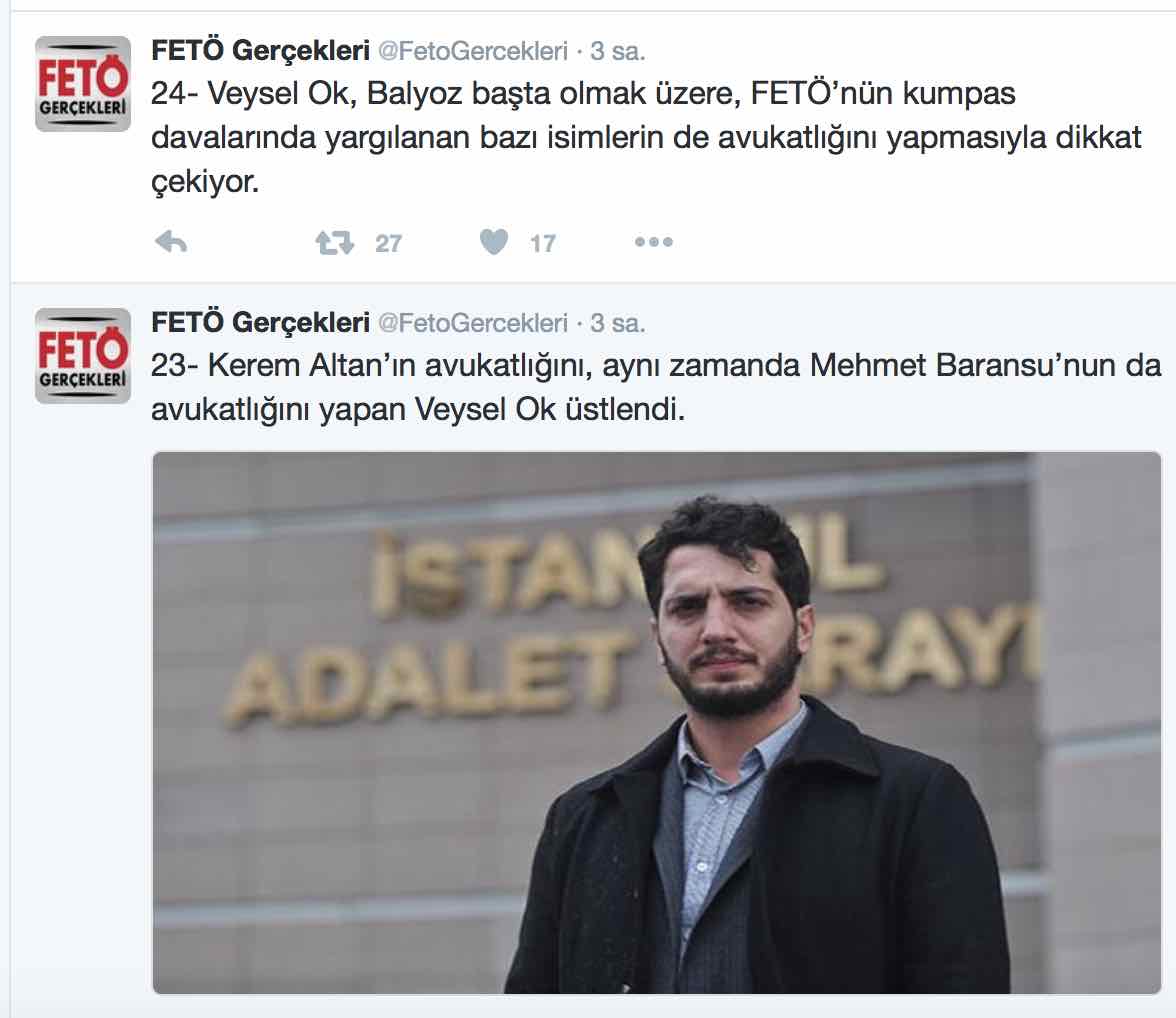Image resolution: width=1176 pixels, height=1018 pixels.
Task: Like the tweet with 17 likes
Action: click(494, 242)
